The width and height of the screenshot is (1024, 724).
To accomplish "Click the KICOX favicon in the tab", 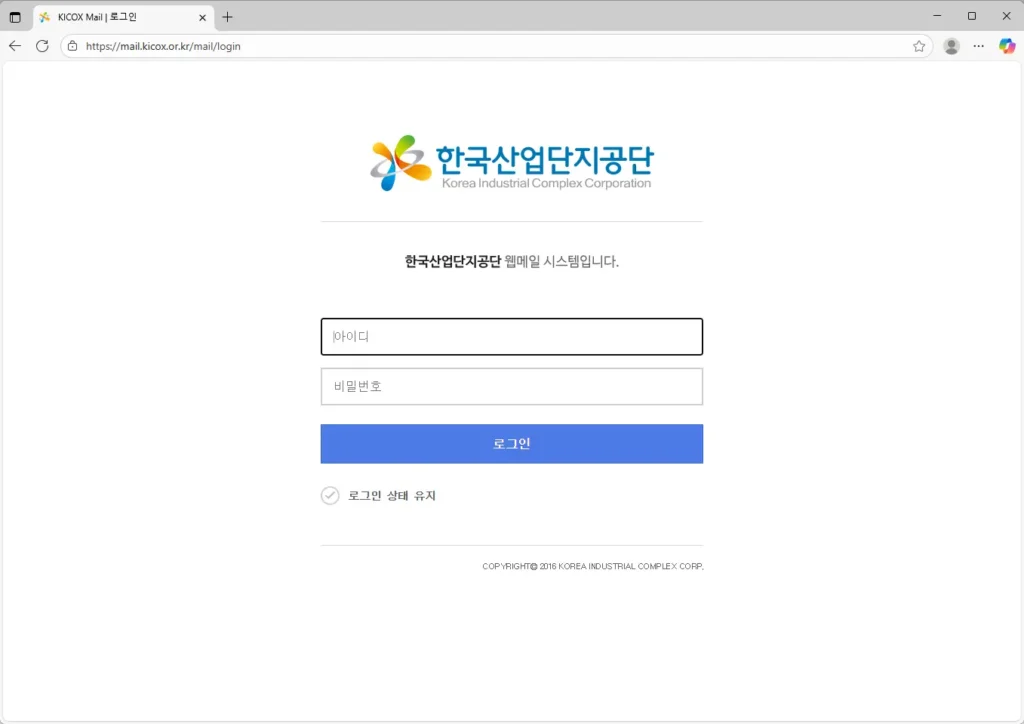I will coord(44,18).
